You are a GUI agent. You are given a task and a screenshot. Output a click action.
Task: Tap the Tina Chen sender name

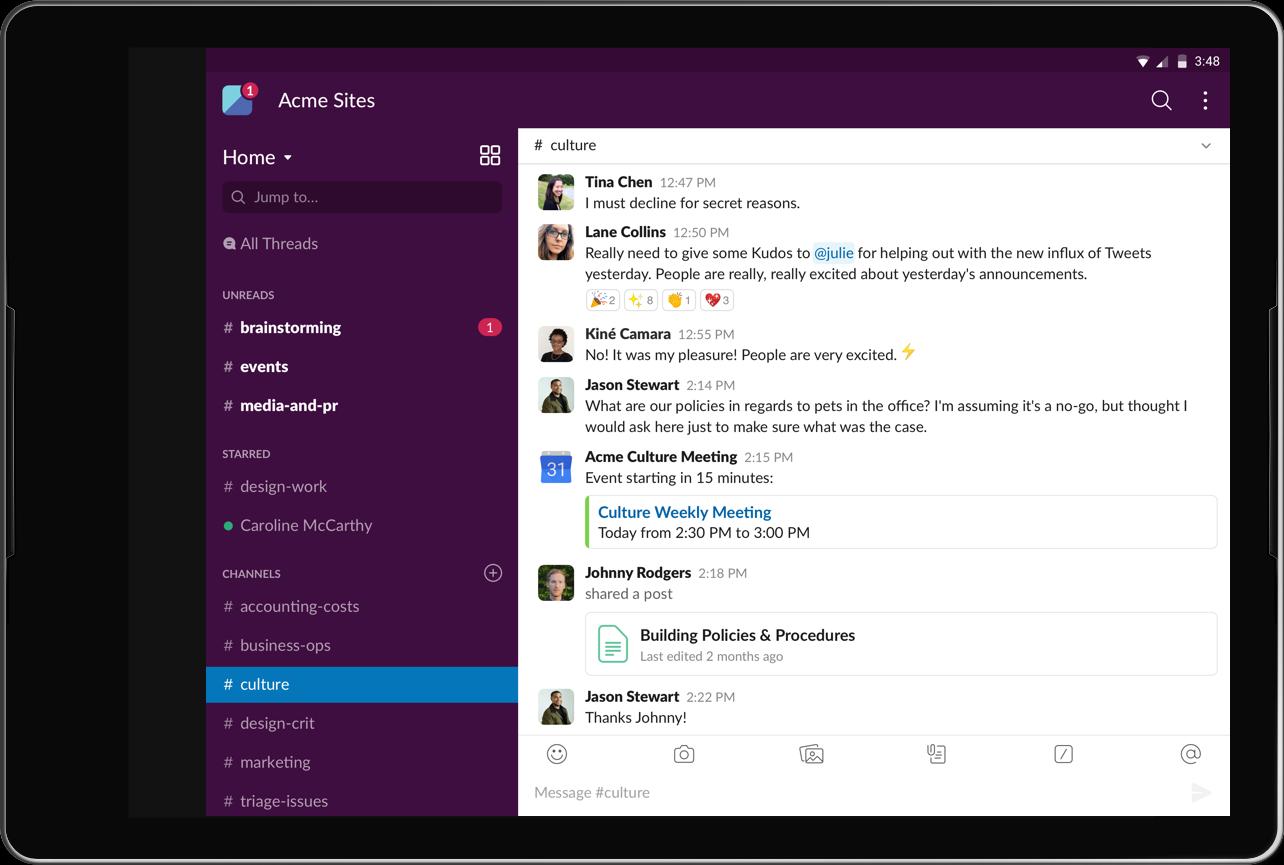(618, 182)
